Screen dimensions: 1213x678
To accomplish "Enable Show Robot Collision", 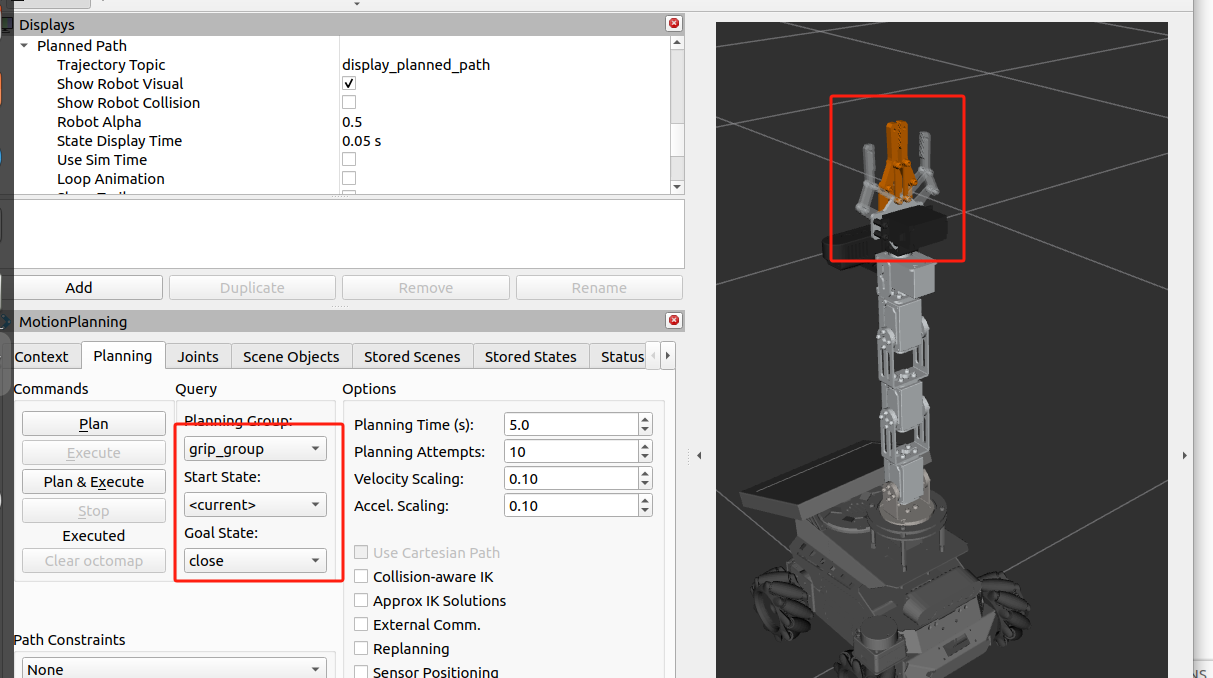I will click(x=349, y=102).
